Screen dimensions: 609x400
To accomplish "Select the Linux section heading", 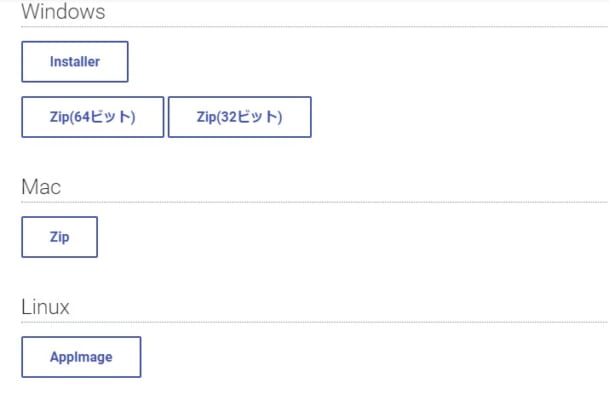I will point(45,307).
